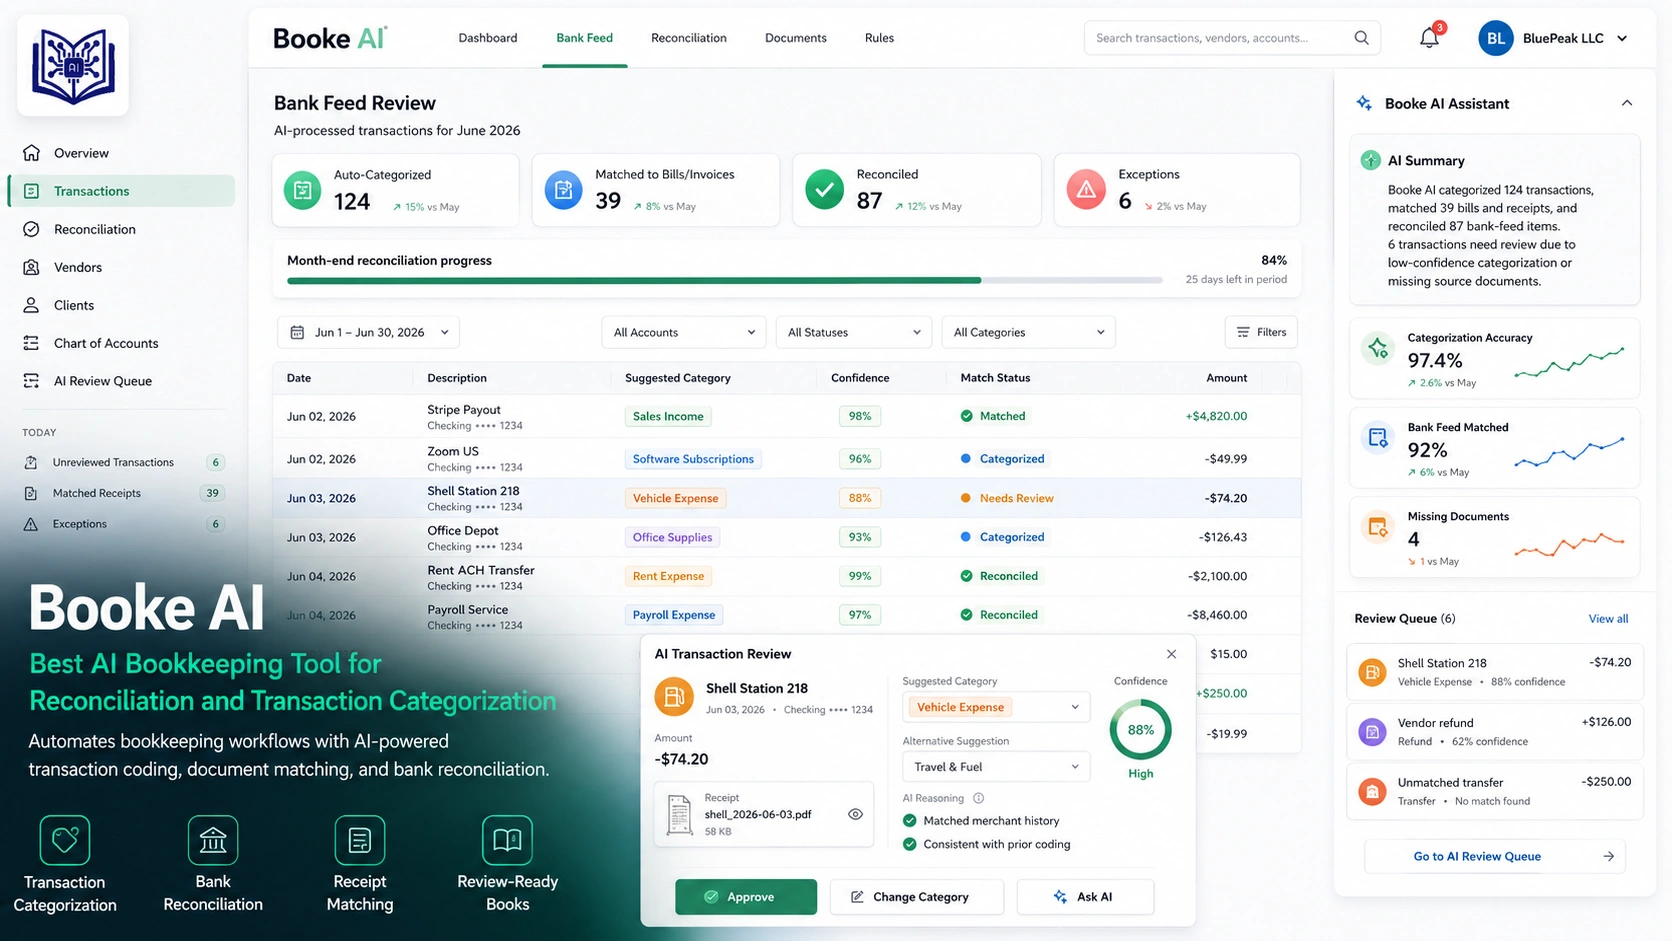Click the Clients person icon
This screenshot has height=941, width=1672.
click(x=32, y=305)
